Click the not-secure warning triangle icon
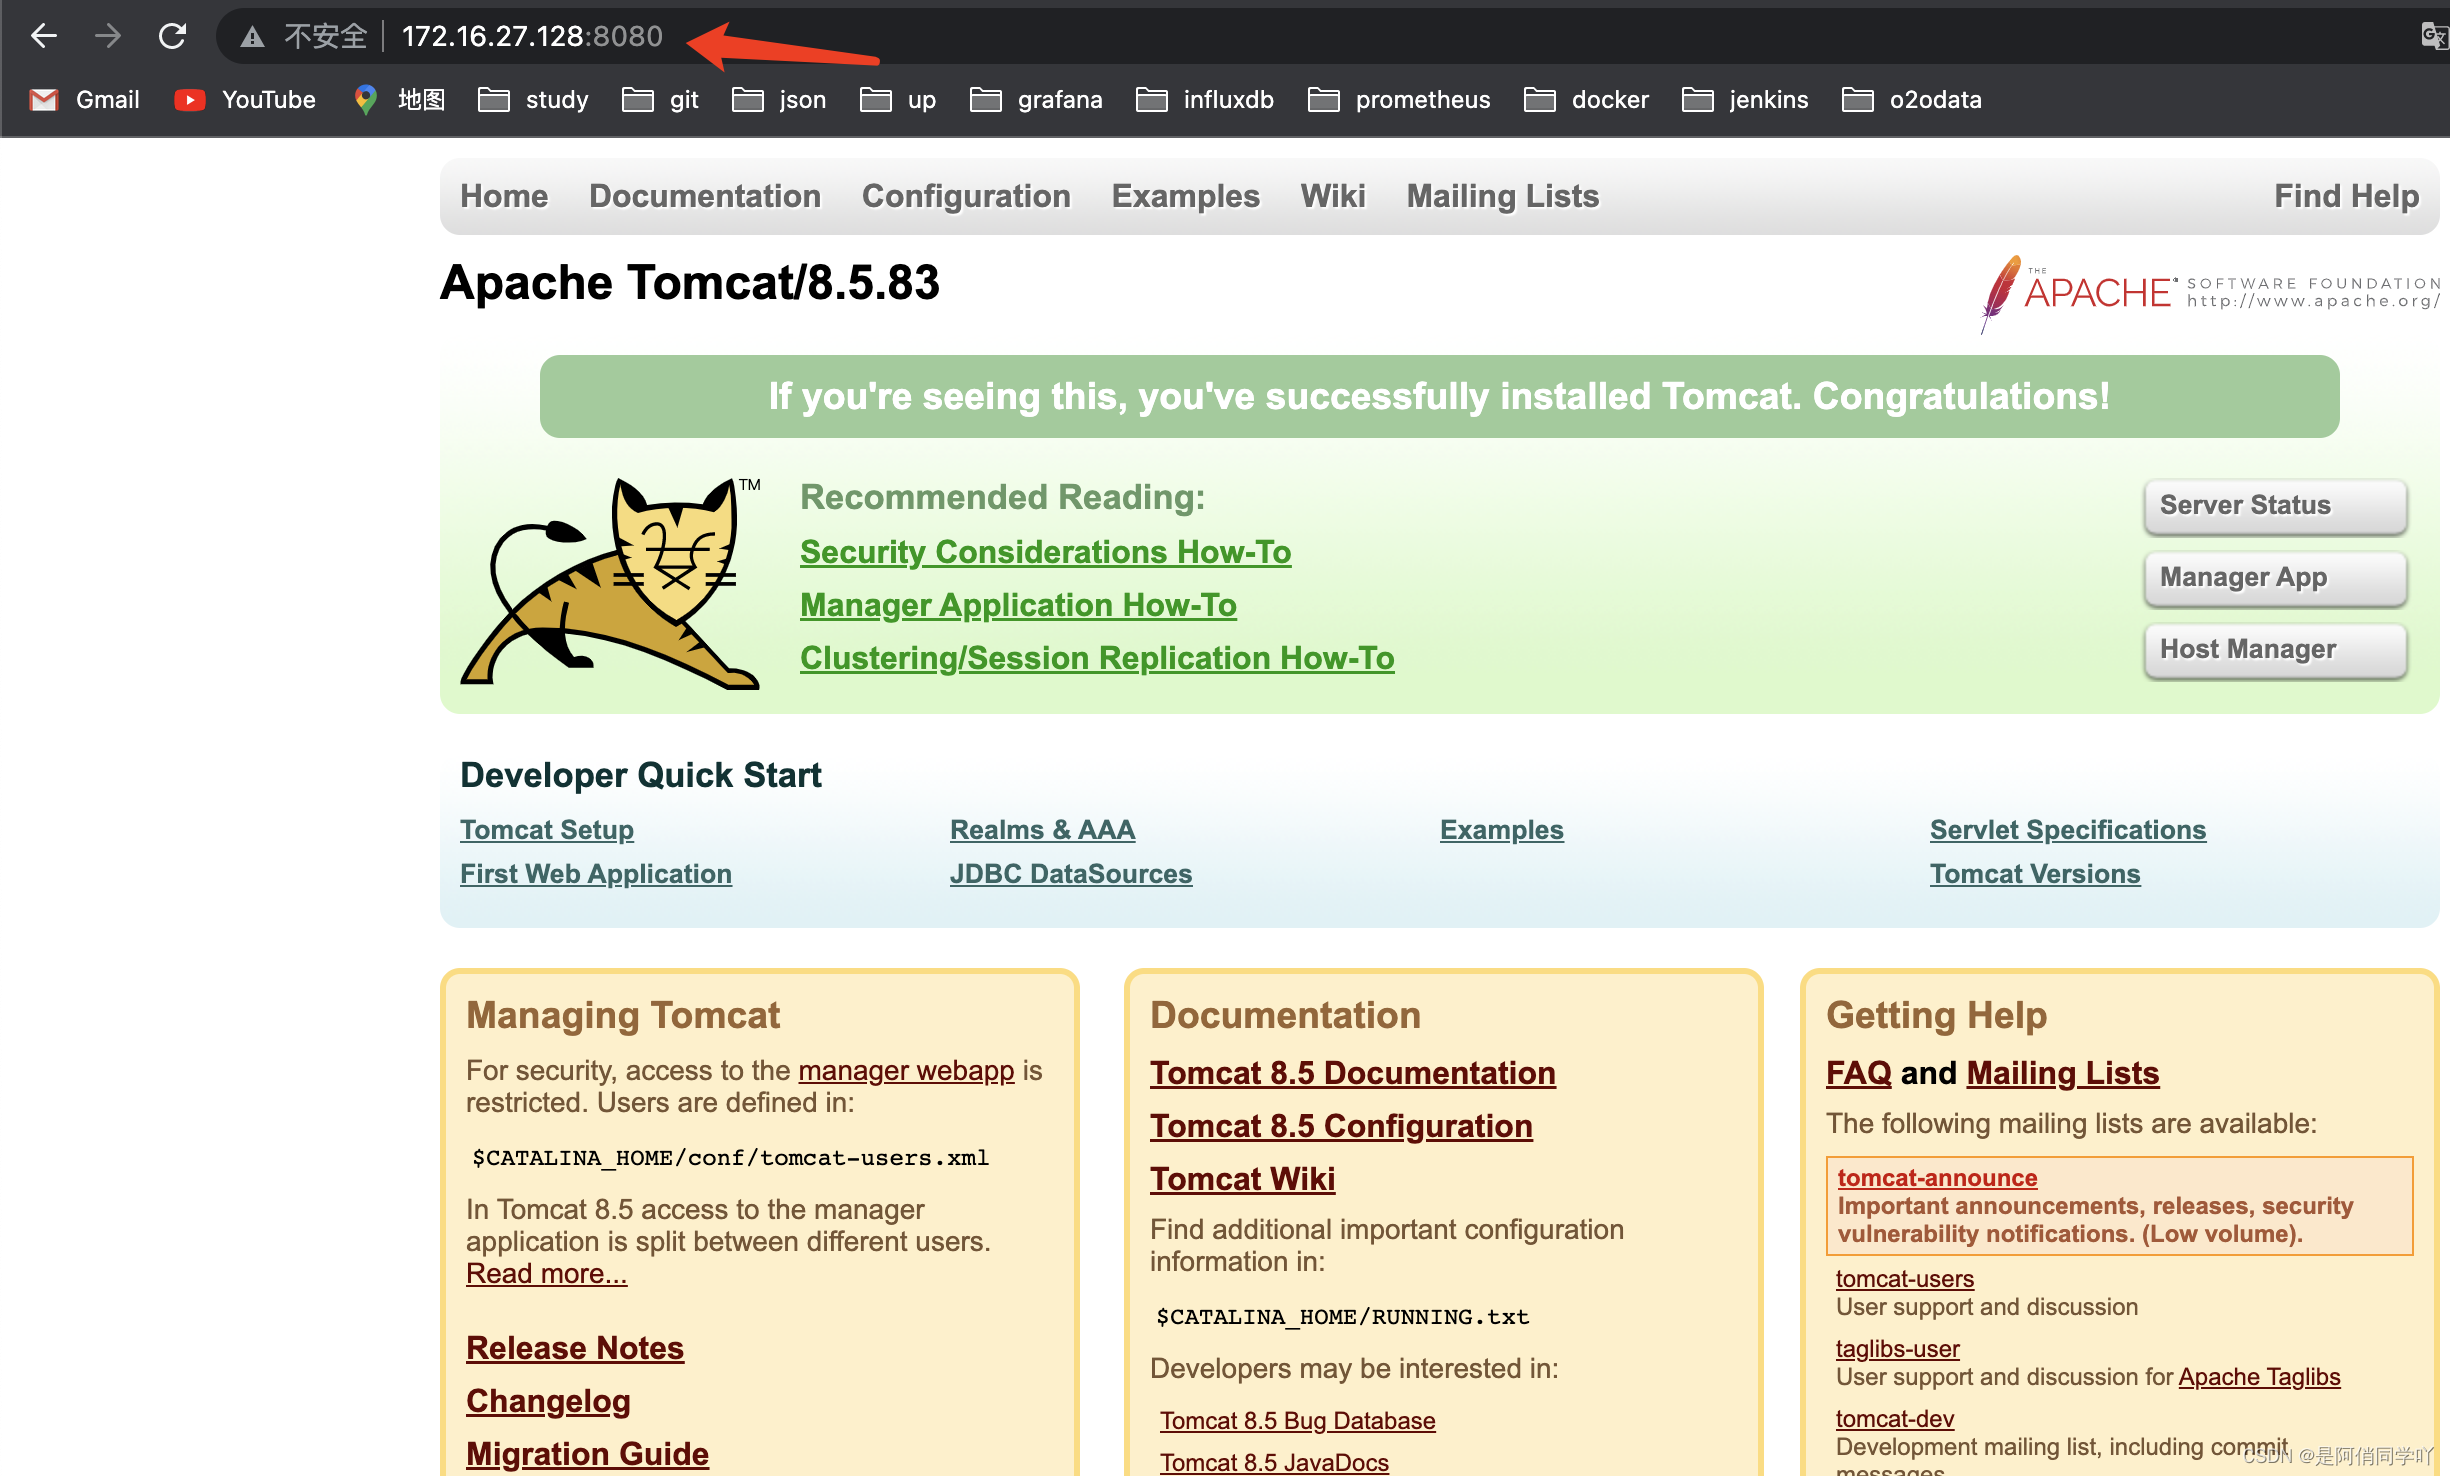This screenshot has height=1476, width=2450. pyautogui.click(x=252, y=37)
